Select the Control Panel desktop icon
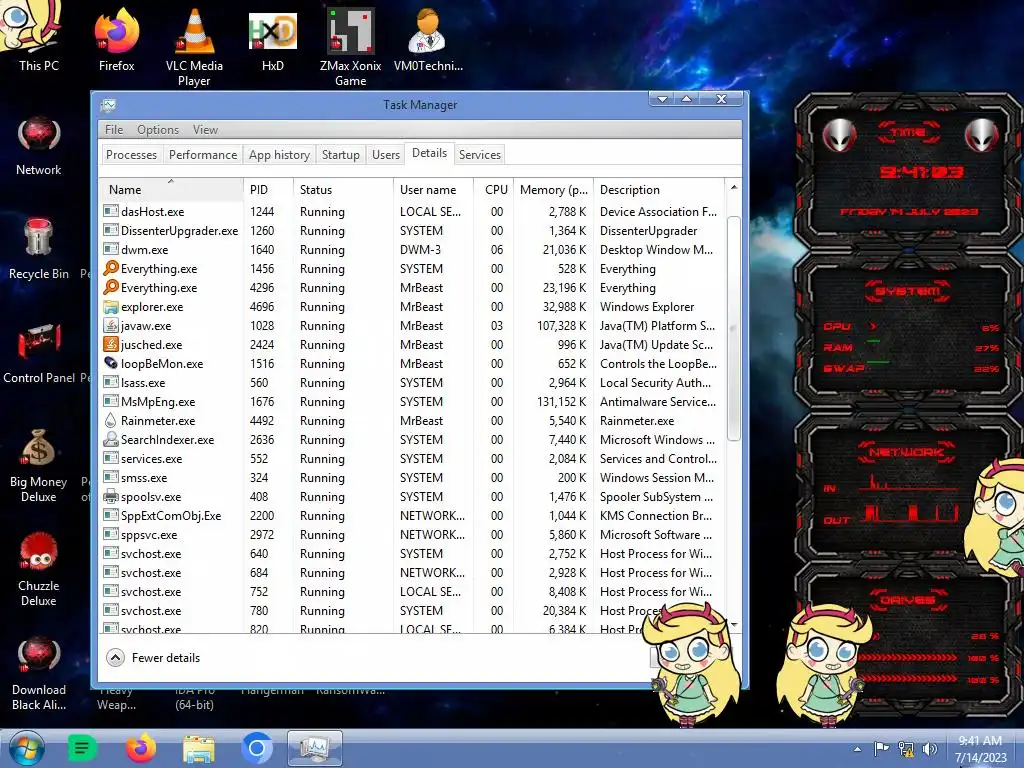This screenshot has width=1024, height=768. (x=39, y=353)
